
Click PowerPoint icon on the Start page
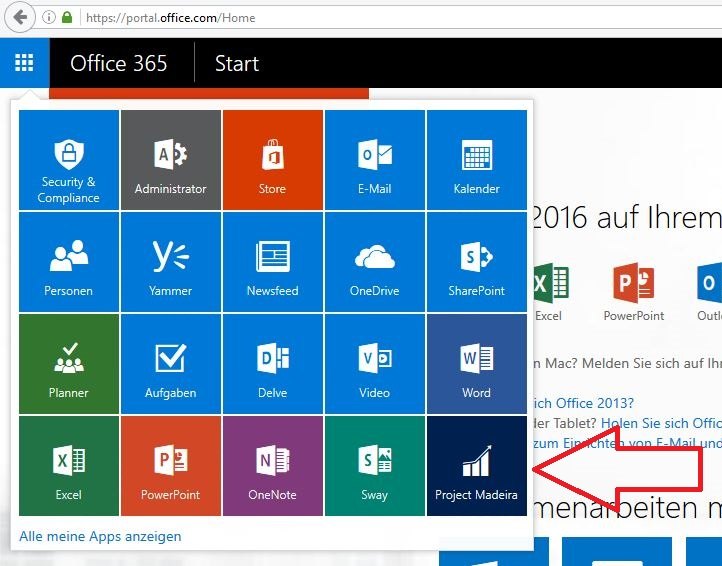[634, 283]
